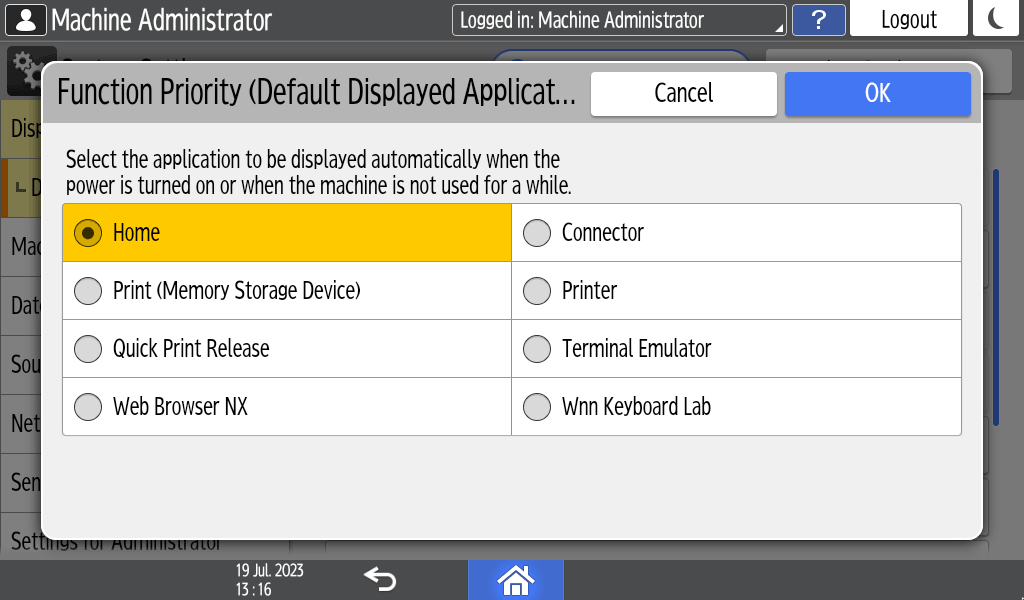Select Wnn Keyboard Lab option
1024x600 pixels.
point(538,407)
